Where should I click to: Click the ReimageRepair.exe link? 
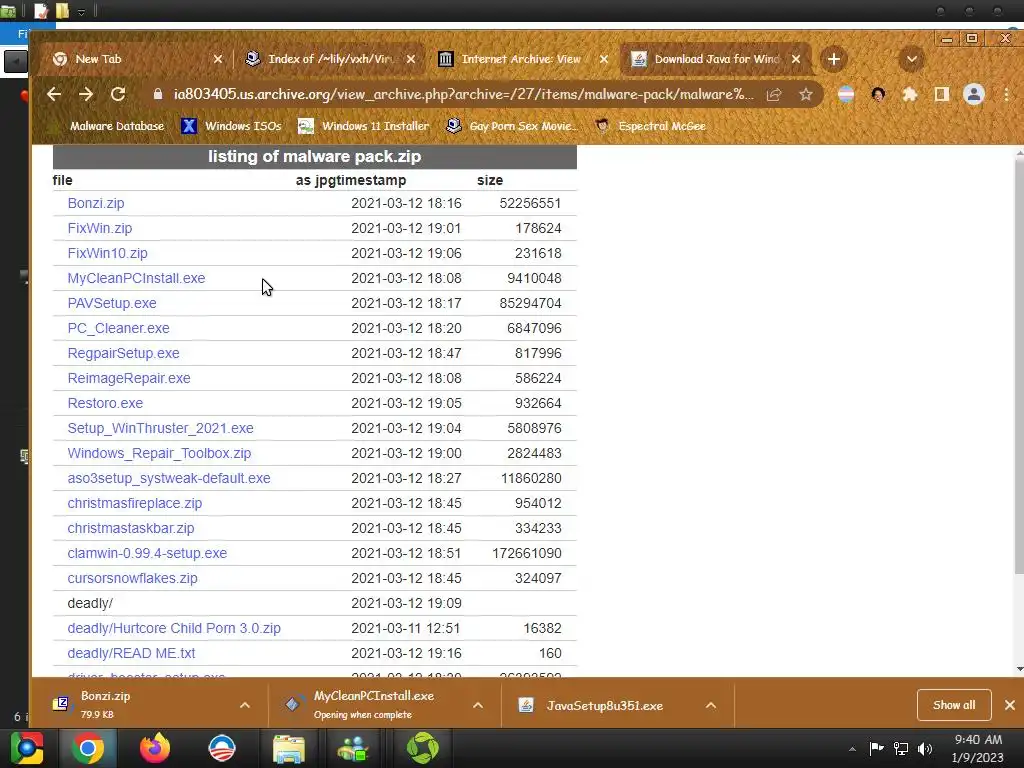129,378
